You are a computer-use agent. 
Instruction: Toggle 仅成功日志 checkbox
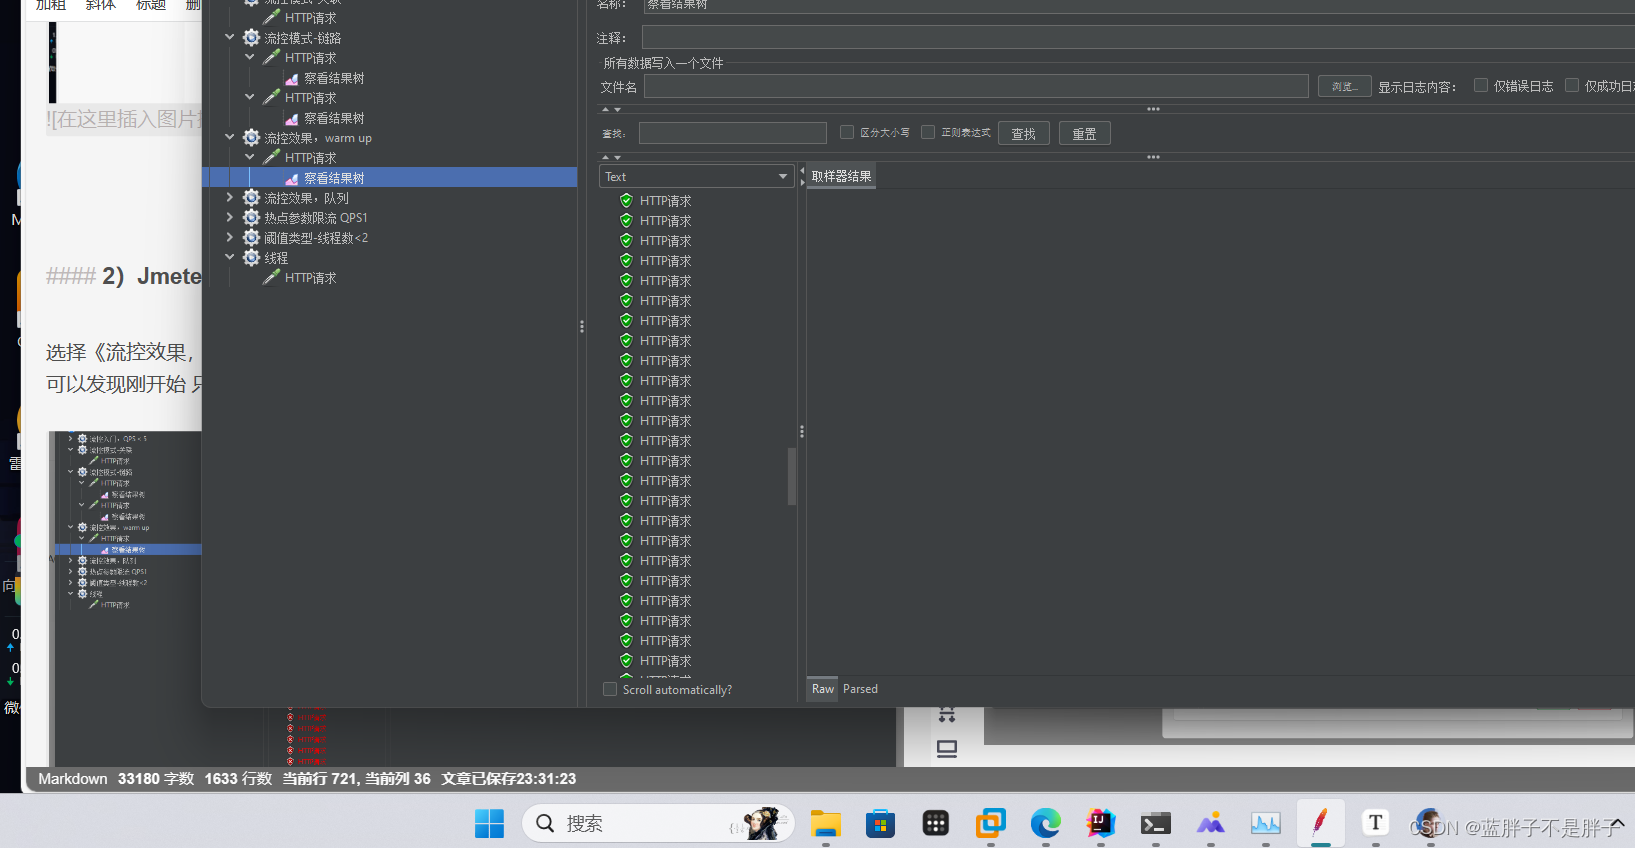pos(1572,85)
